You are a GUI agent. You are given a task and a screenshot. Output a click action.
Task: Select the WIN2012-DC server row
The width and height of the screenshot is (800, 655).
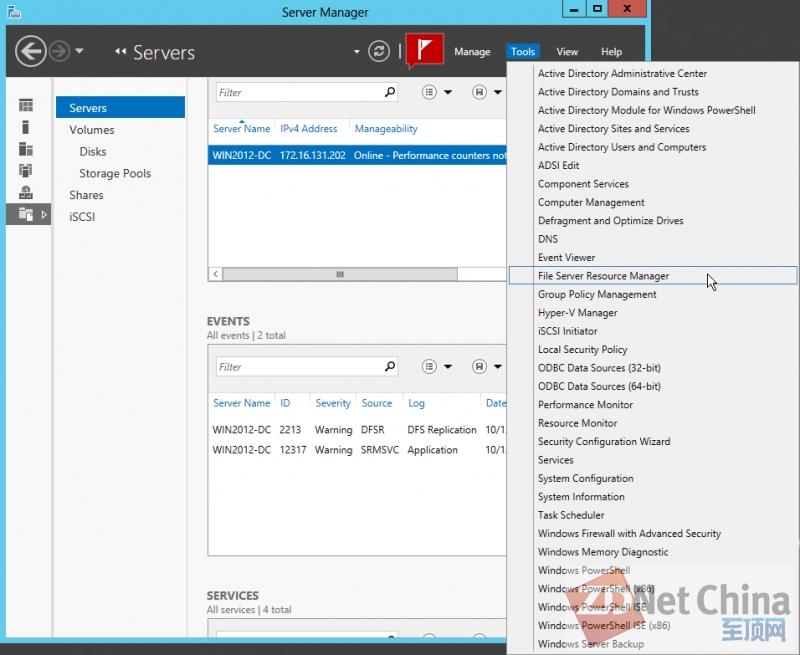point(357,155)
